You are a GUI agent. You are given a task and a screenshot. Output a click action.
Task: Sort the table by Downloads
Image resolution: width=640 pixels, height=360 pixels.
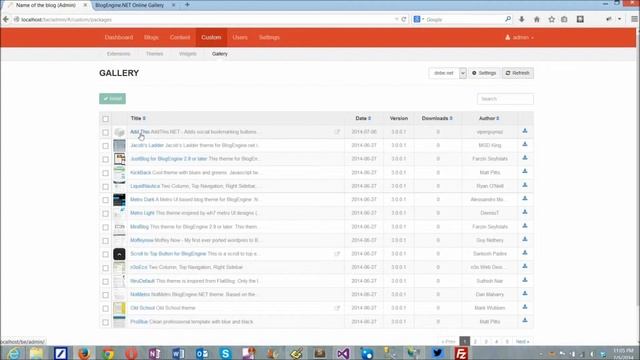[437, 118]
